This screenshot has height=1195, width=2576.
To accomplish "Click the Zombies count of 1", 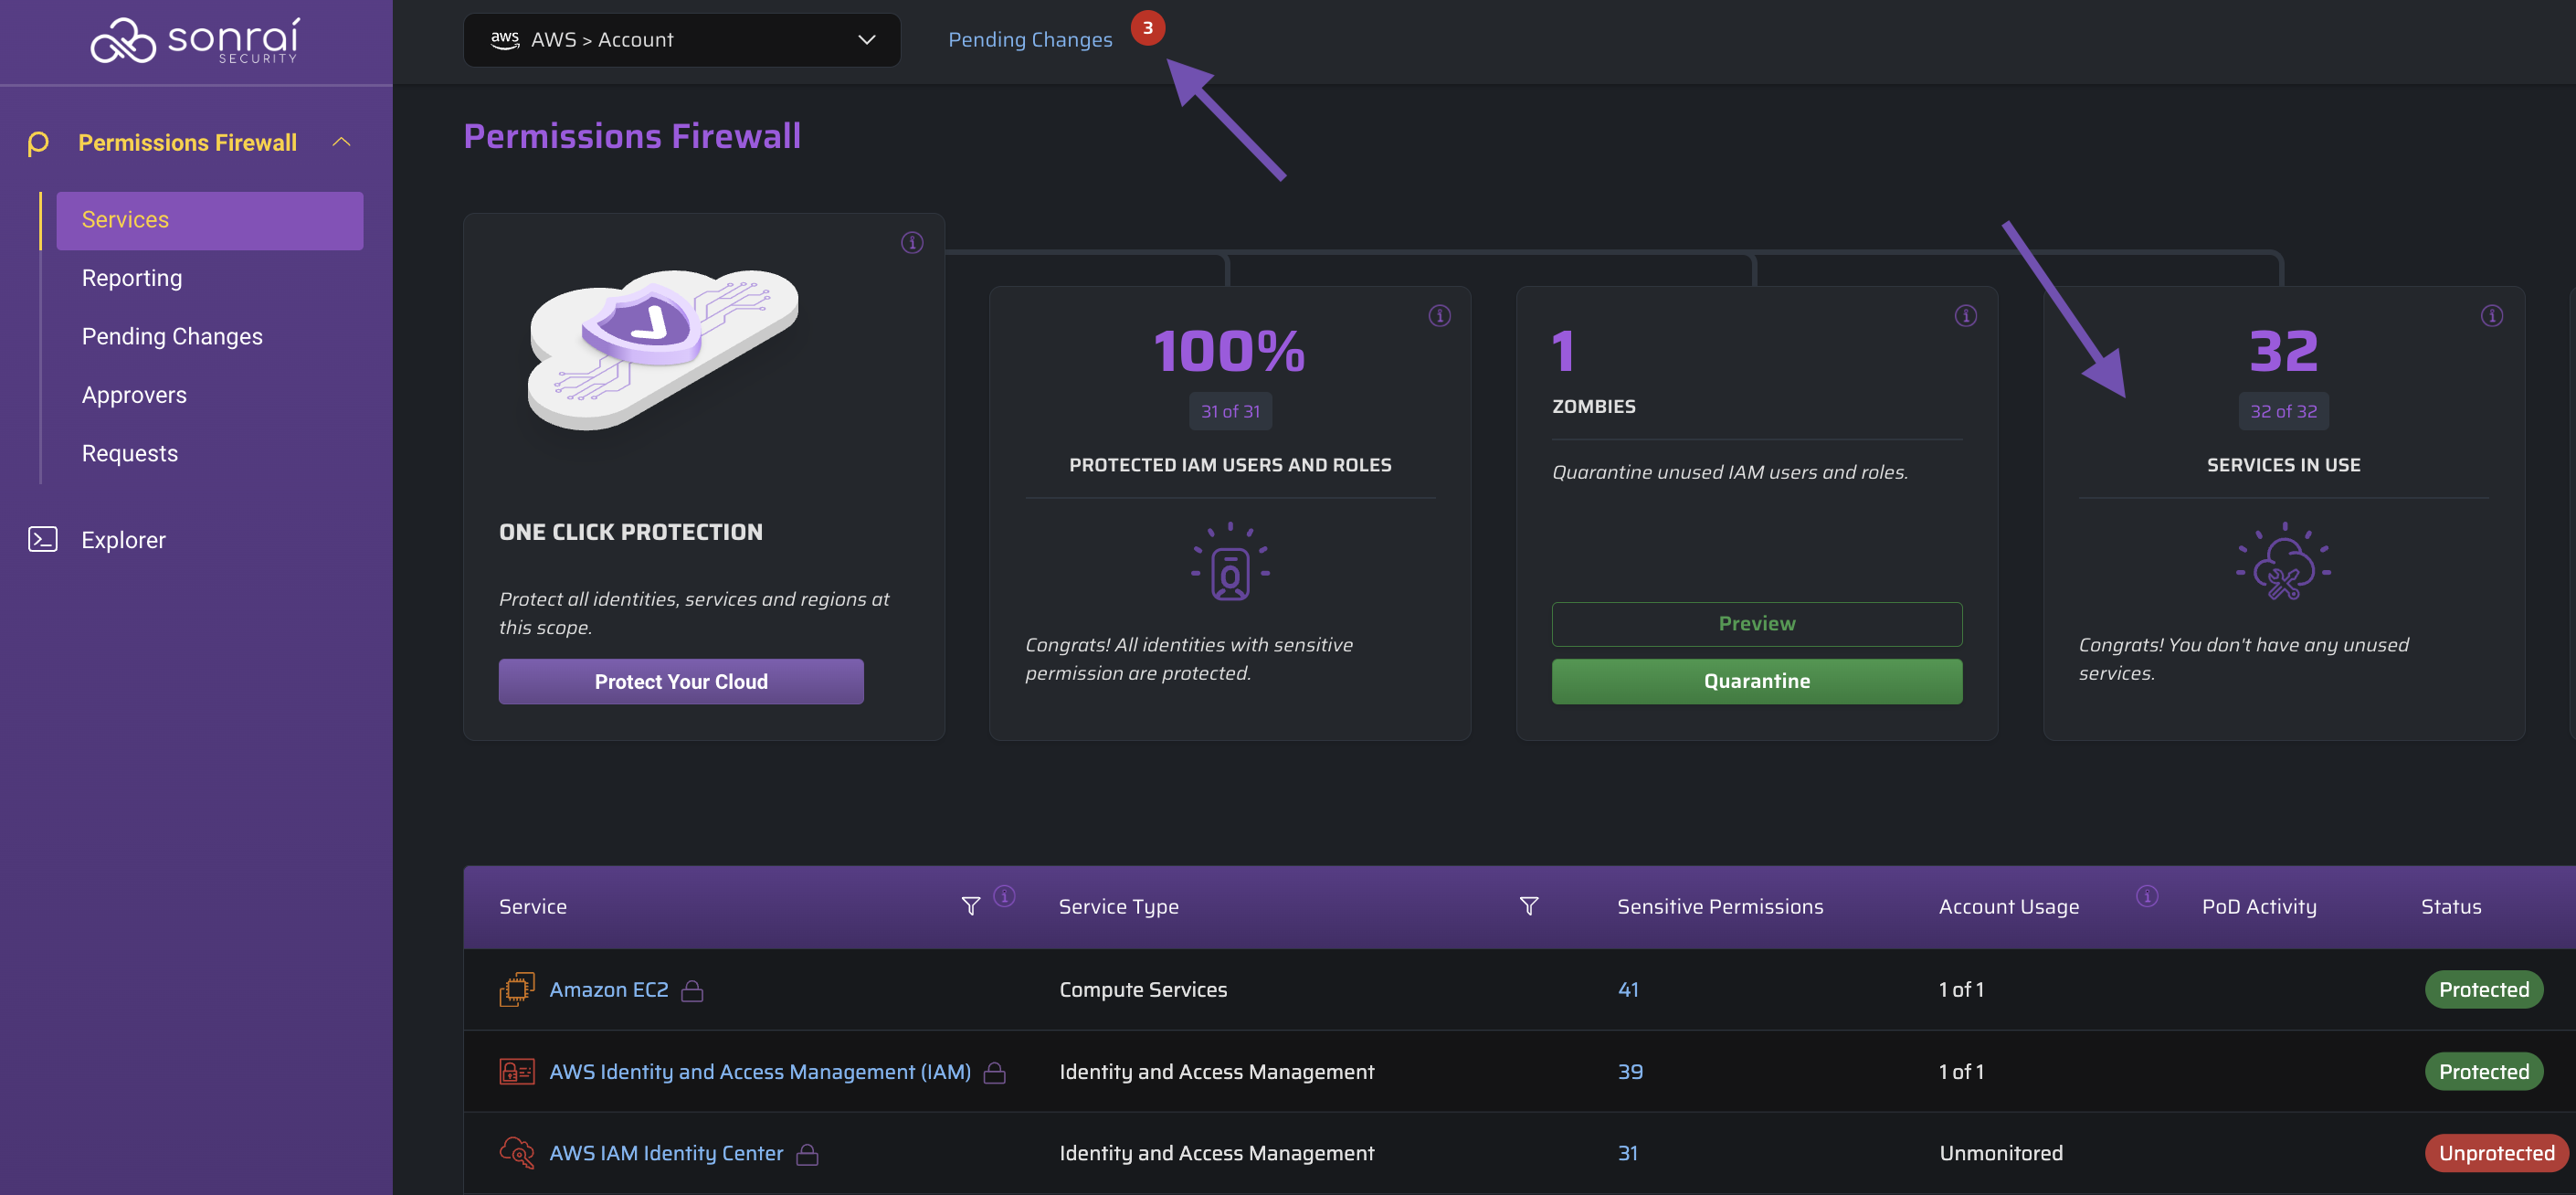I will pyautogui.click(x=1563, y=351).
